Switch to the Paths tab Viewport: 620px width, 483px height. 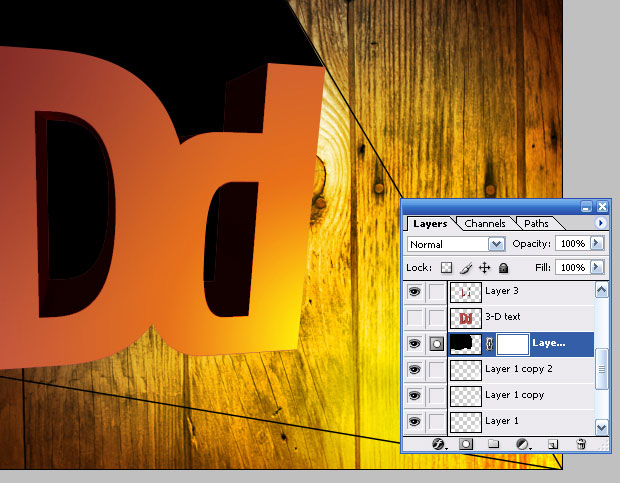(x=536, y=224)
